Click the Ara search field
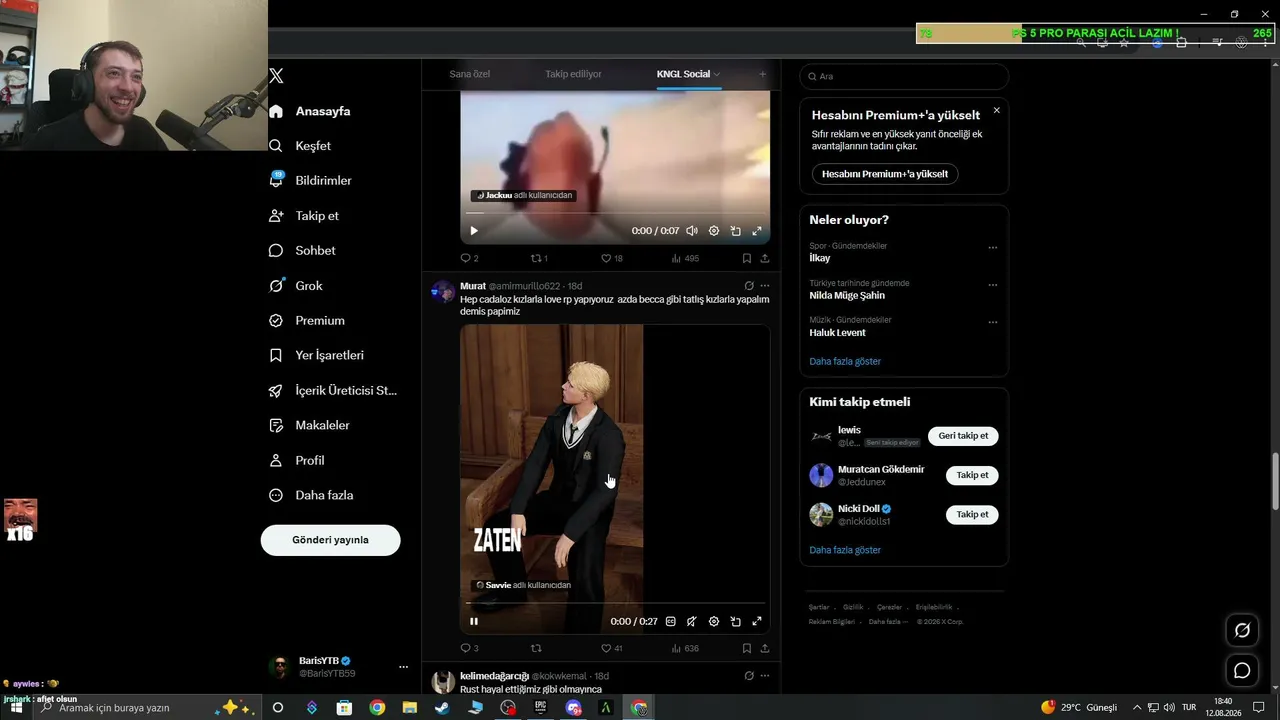The width and height of the screenshot is (1280, 720). tap(904, 77)
